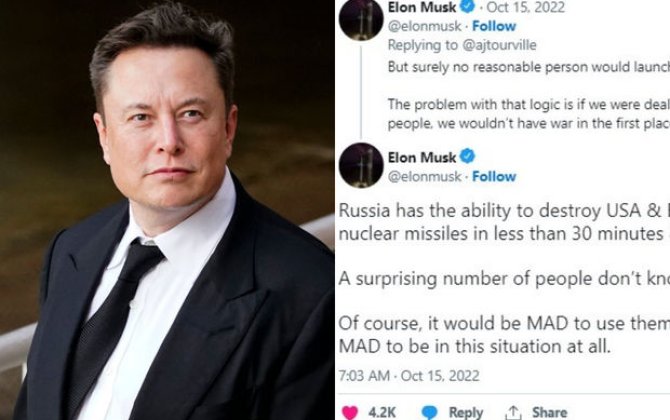Open the profile avatar of the top tweet

click(361, 19)
